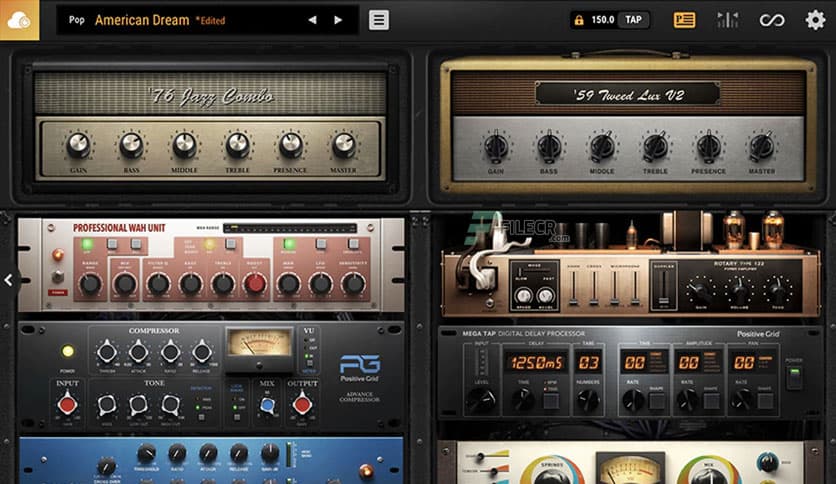Image resolution: width=836 pixels, height=484 pixels.
Task: Go to the next preset arrow
Action: click(338, 20)
